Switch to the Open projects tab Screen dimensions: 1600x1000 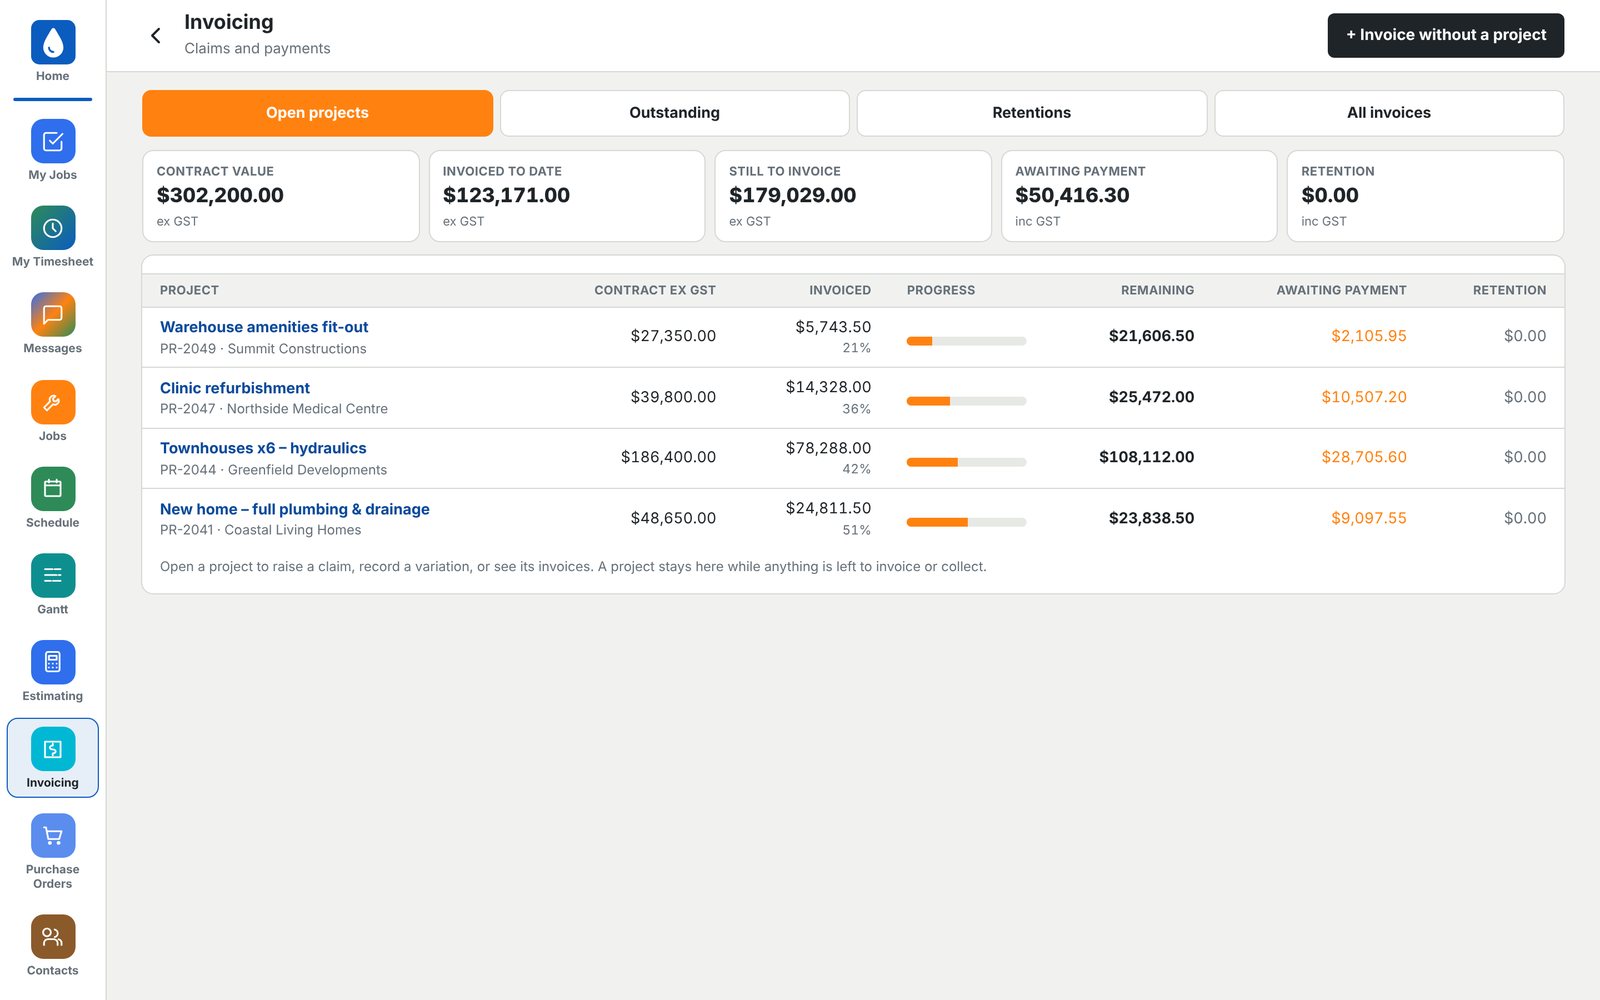(317, 113)
